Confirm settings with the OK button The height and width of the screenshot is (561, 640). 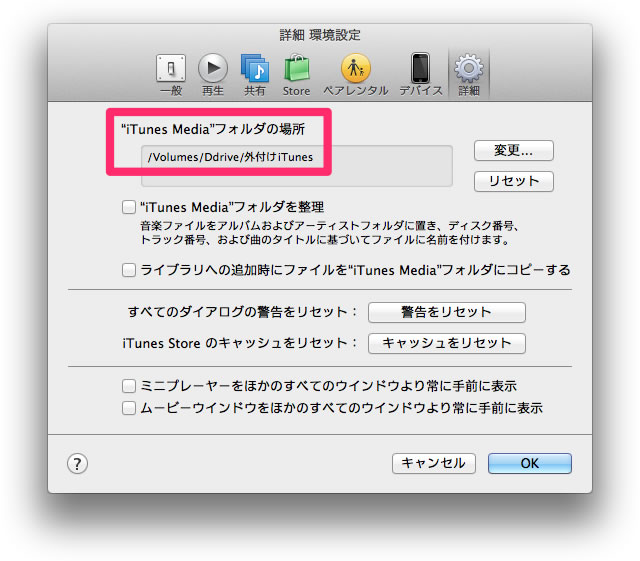(x=529, y=463)
